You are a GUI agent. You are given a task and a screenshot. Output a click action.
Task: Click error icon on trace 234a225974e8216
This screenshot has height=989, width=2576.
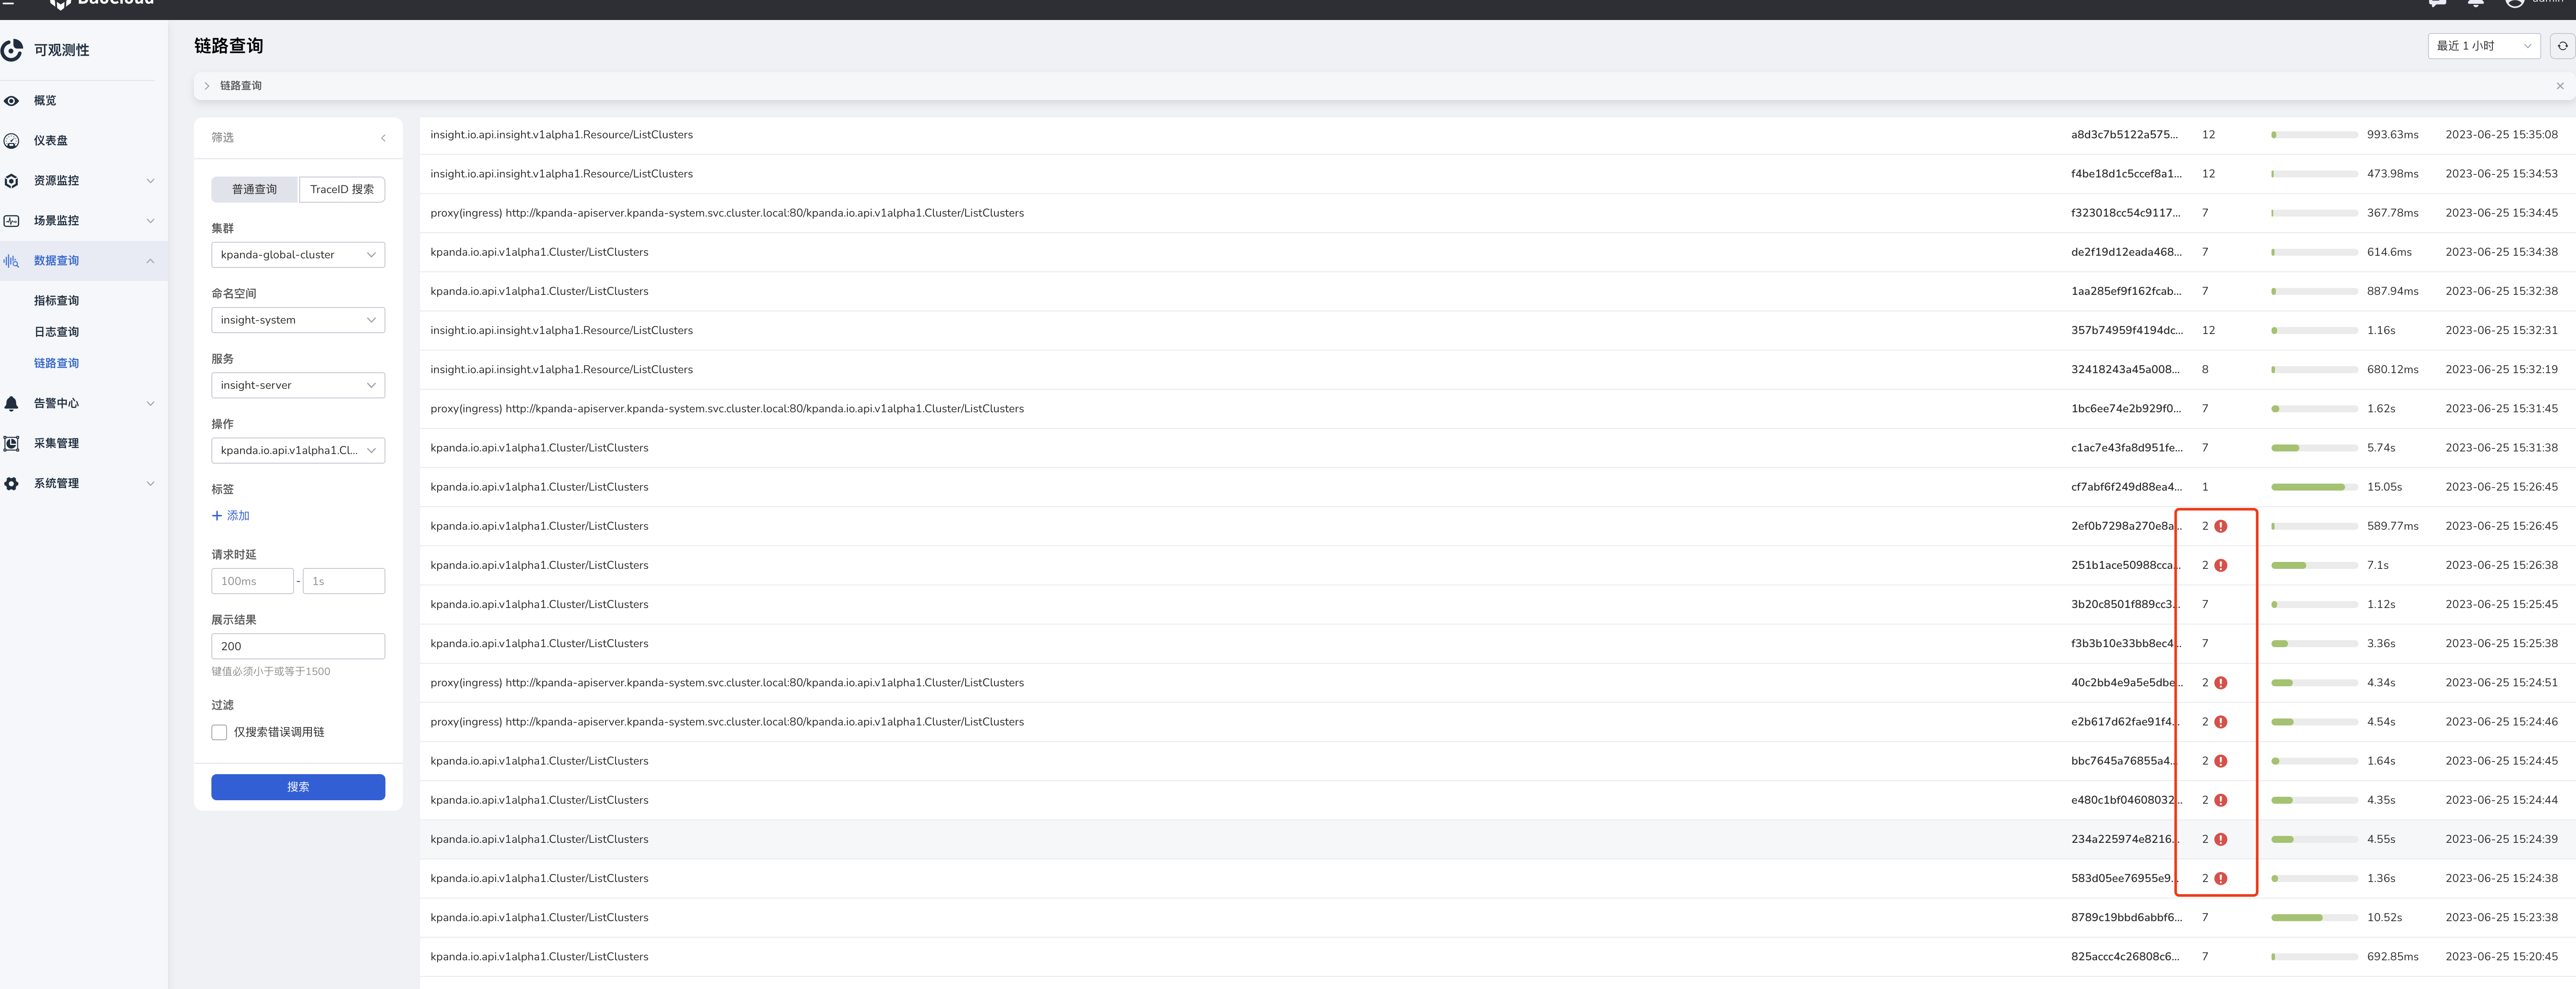click(2221, 840)
